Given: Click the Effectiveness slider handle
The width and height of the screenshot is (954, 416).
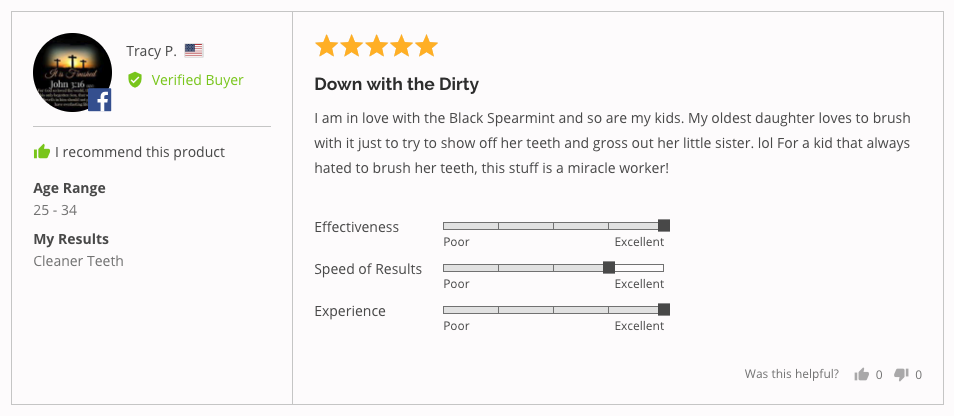Looking at the screenshot, I should [x=664, y=226].
